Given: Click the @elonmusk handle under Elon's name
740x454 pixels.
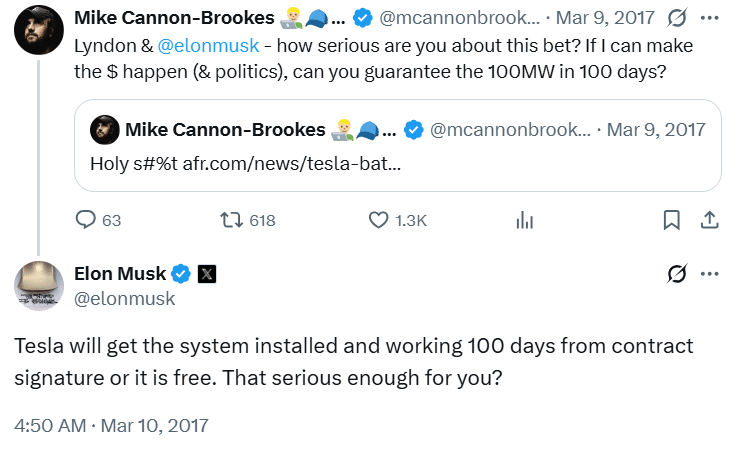Looking at the screenshot, I should 125,298.
